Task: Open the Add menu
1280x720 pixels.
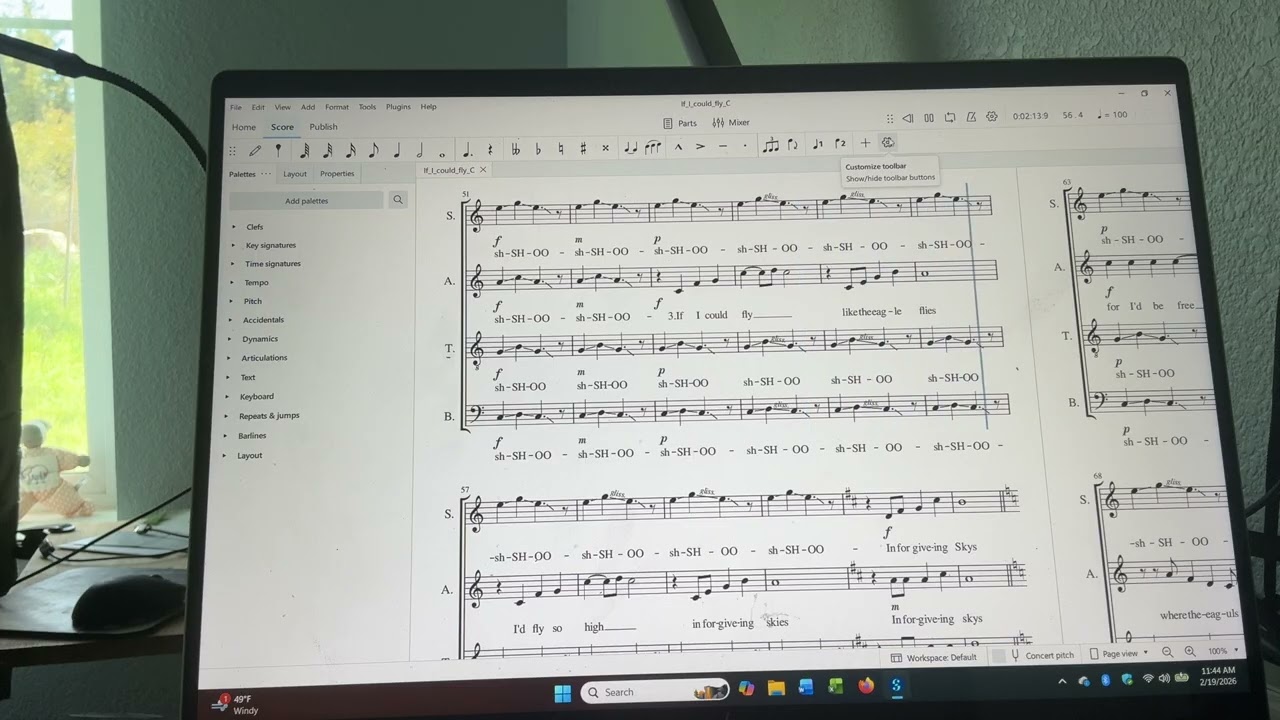Action: pyautogui.click(x=308, y=107)
